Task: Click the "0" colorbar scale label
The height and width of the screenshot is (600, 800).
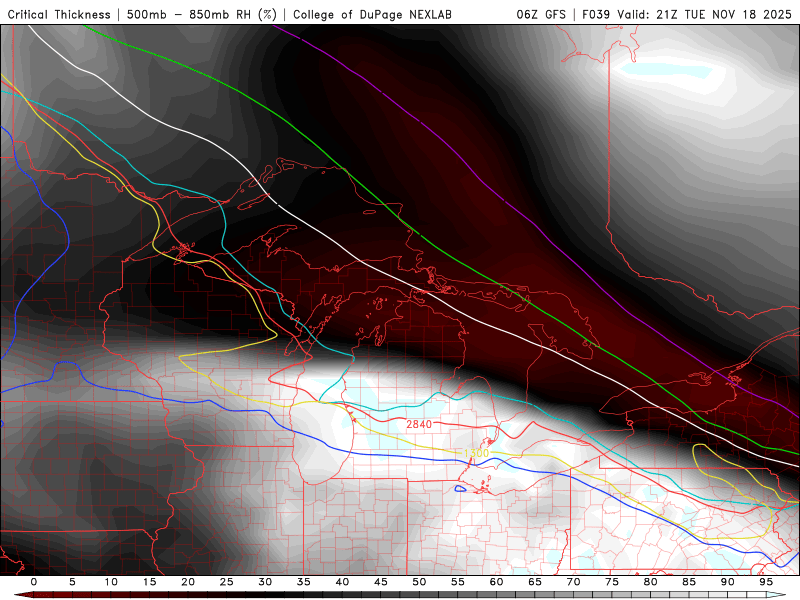Action: click(x=34, y=582)
